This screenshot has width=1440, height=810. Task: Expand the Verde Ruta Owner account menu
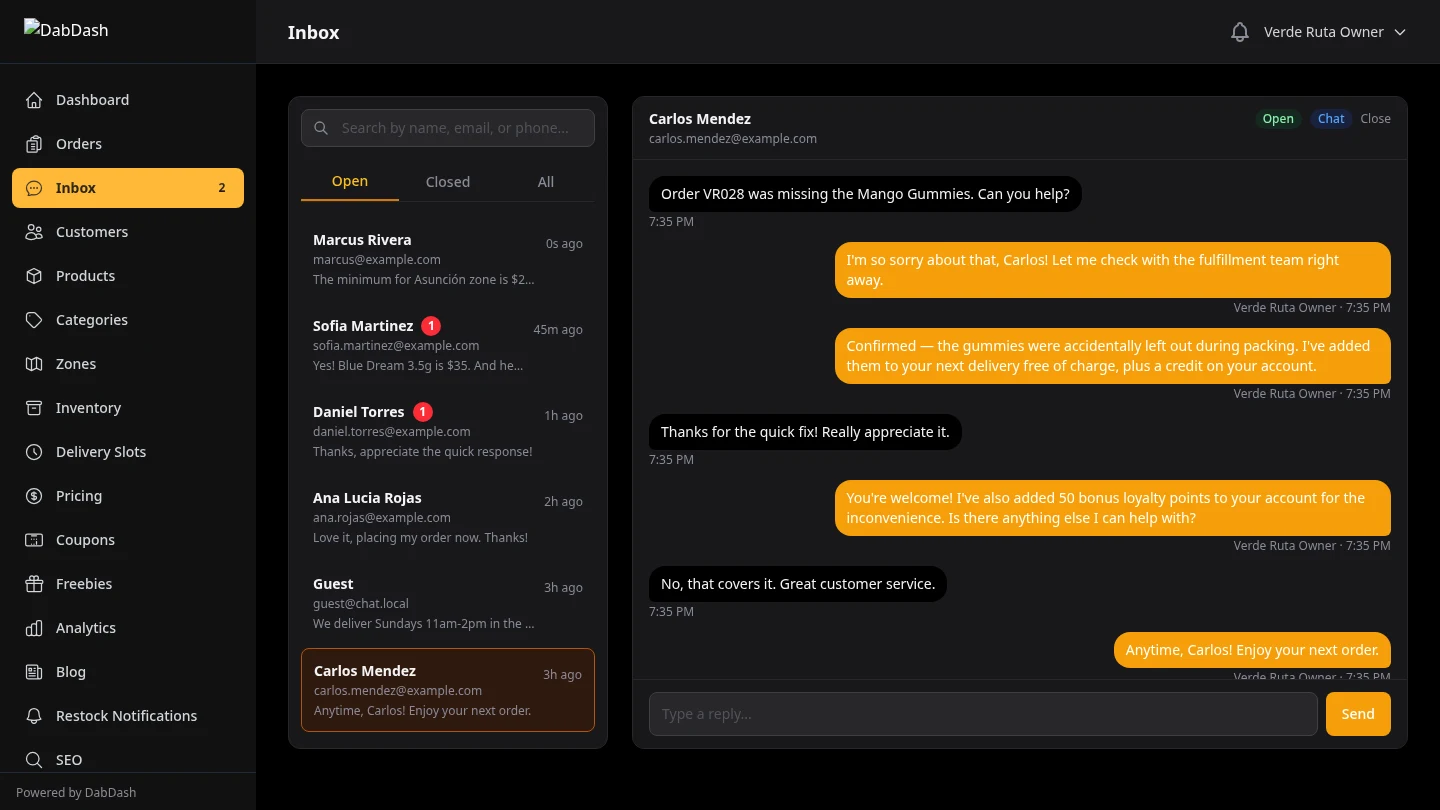pyautogui.click(x=1335, y=31)
